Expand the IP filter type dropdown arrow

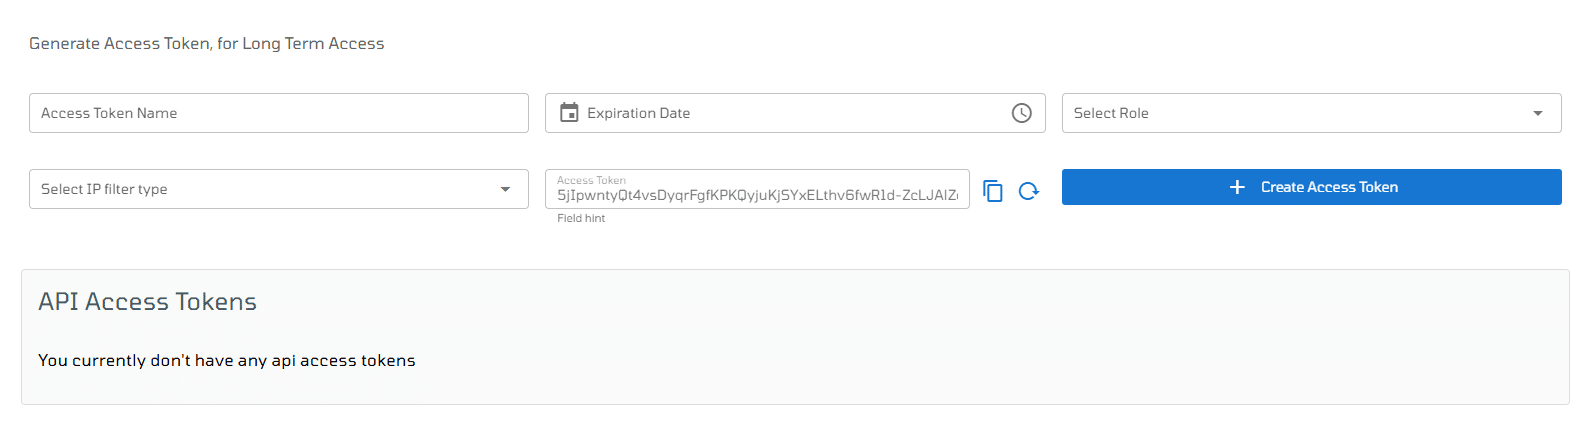(x=505, y=189)
